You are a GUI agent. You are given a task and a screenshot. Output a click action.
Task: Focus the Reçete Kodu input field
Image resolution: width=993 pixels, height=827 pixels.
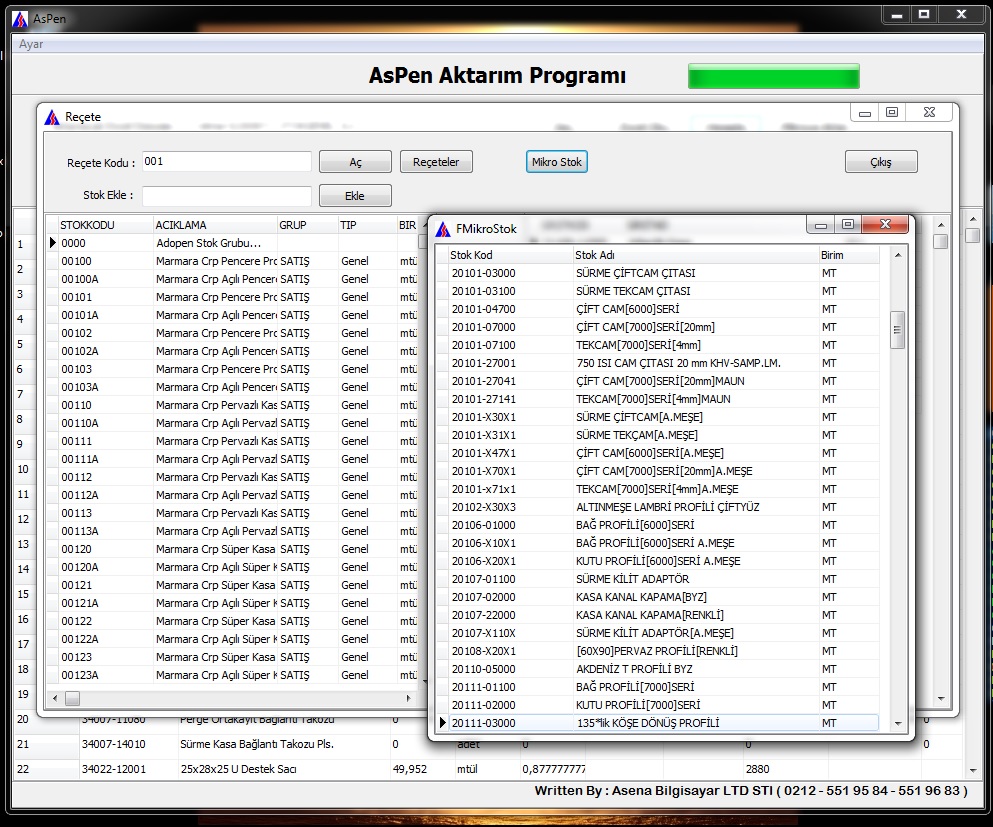tap(227, 161)
